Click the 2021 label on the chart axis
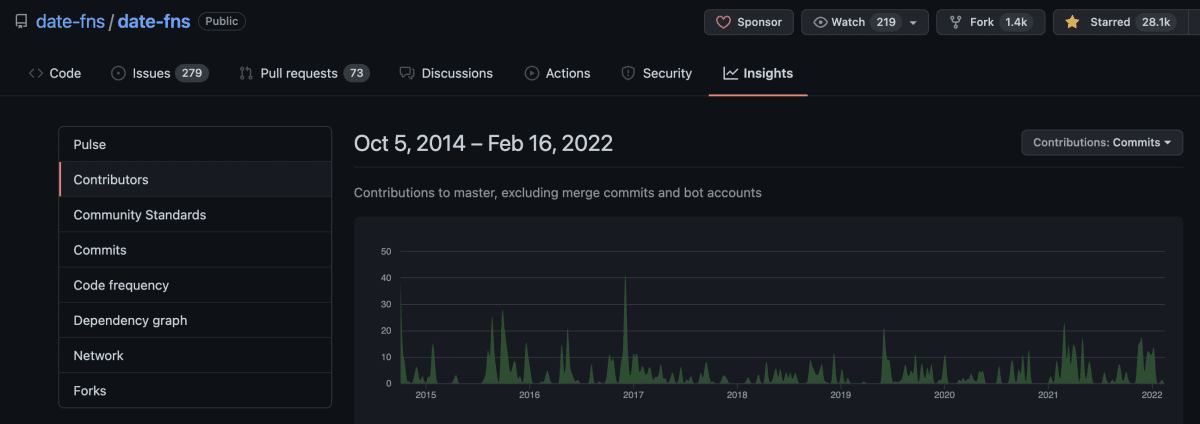 [1048, 395]
